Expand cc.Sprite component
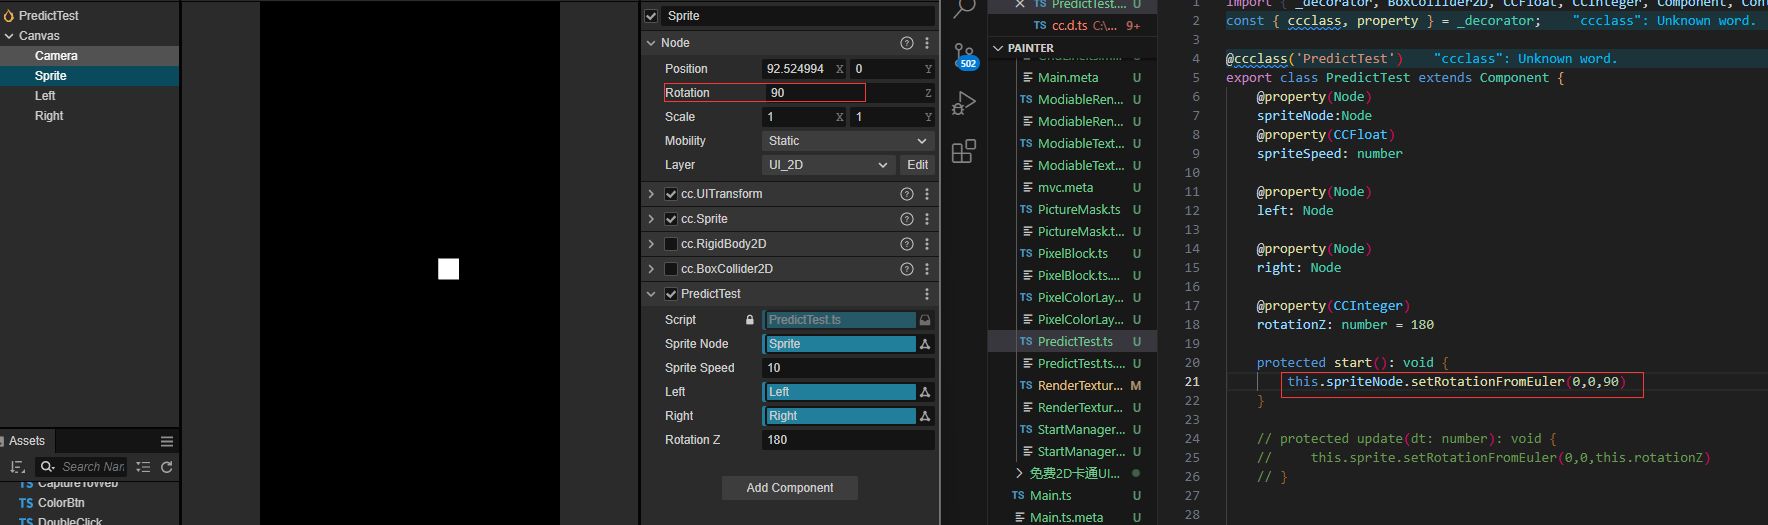Screen dimensions: 1768x525 coord(651,219)
